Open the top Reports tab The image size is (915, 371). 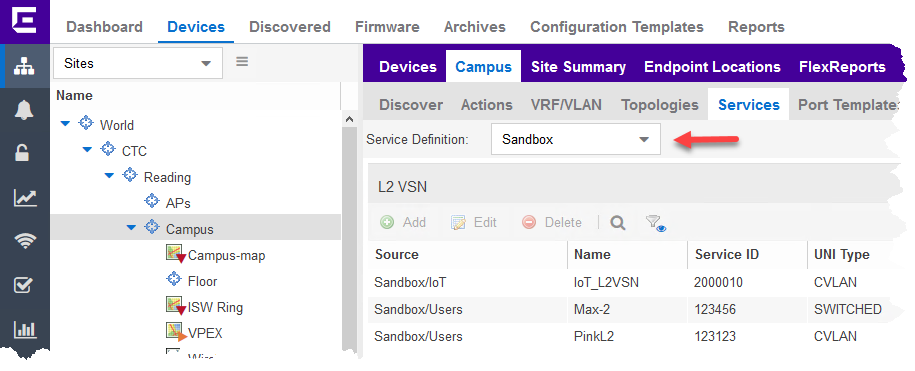point(756,27)
